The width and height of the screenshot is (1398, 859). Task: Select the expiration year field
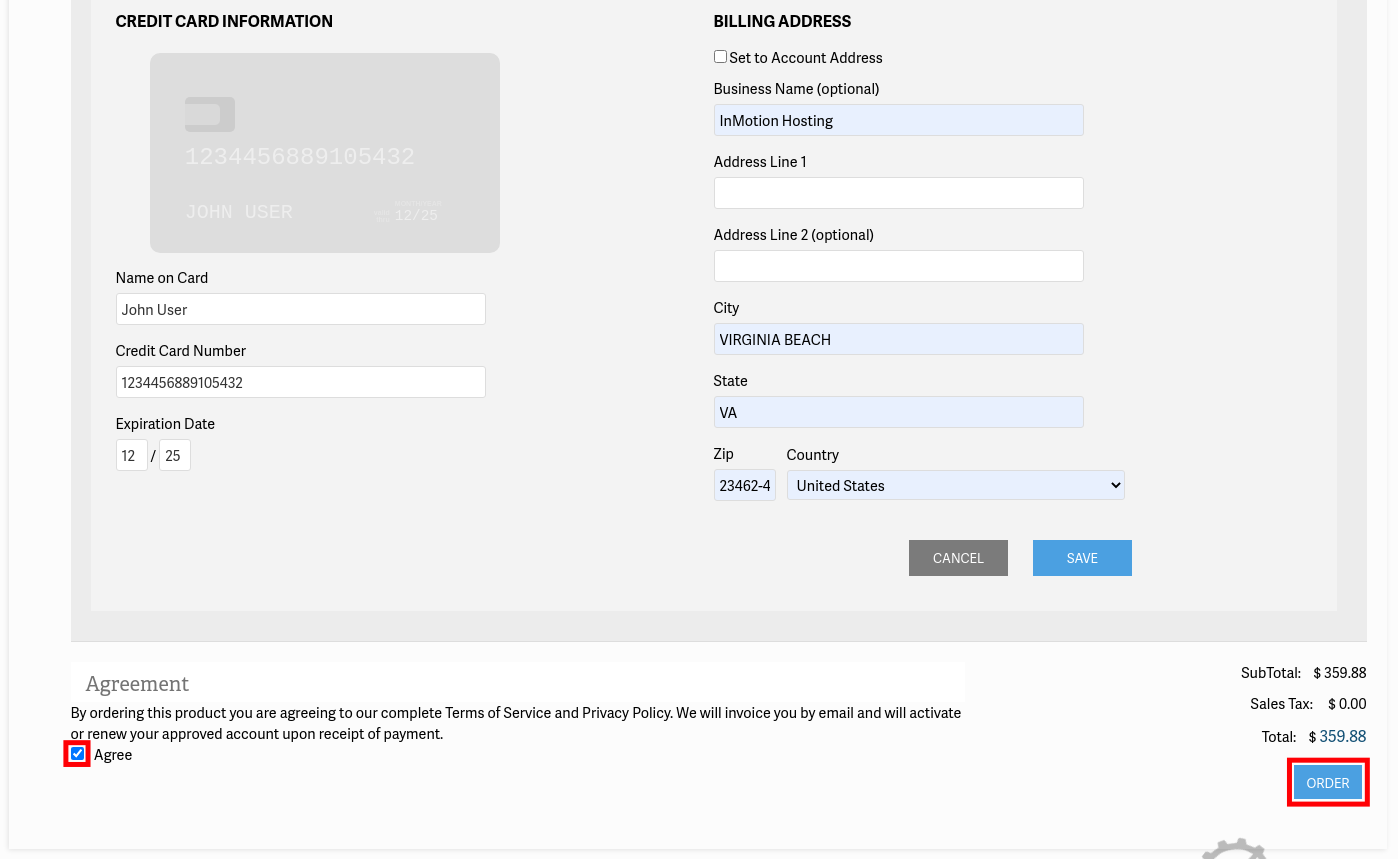pyautogui.click(x=174, y=456)
